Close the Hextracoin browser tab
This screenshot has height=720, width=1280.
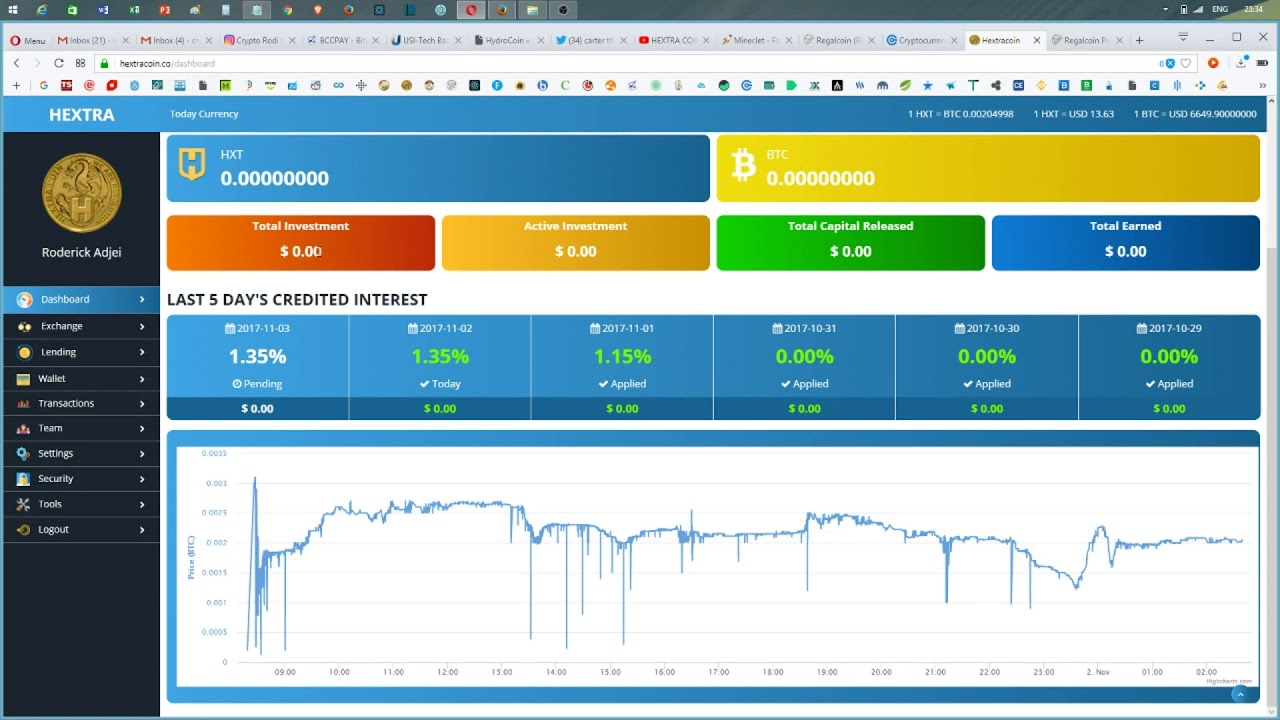1037,41
